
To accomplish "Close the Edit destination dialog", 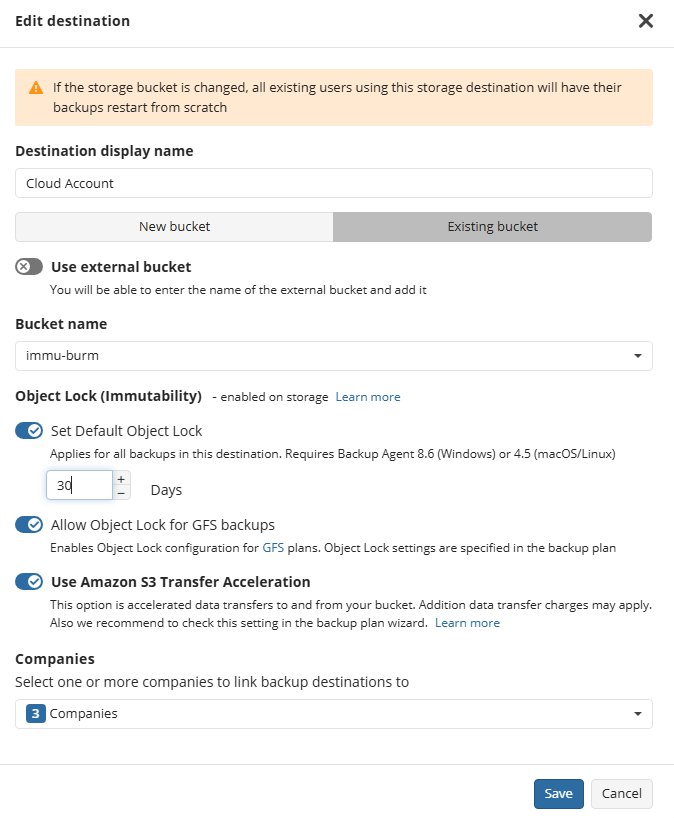I will click(x=646, y=21).
